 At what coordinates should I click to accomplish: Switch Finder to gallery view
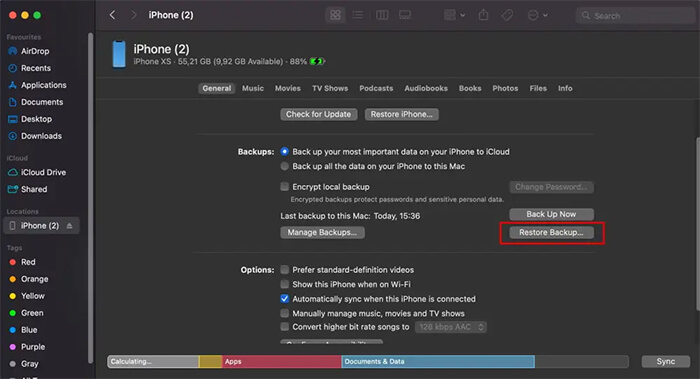coord(405,15)
